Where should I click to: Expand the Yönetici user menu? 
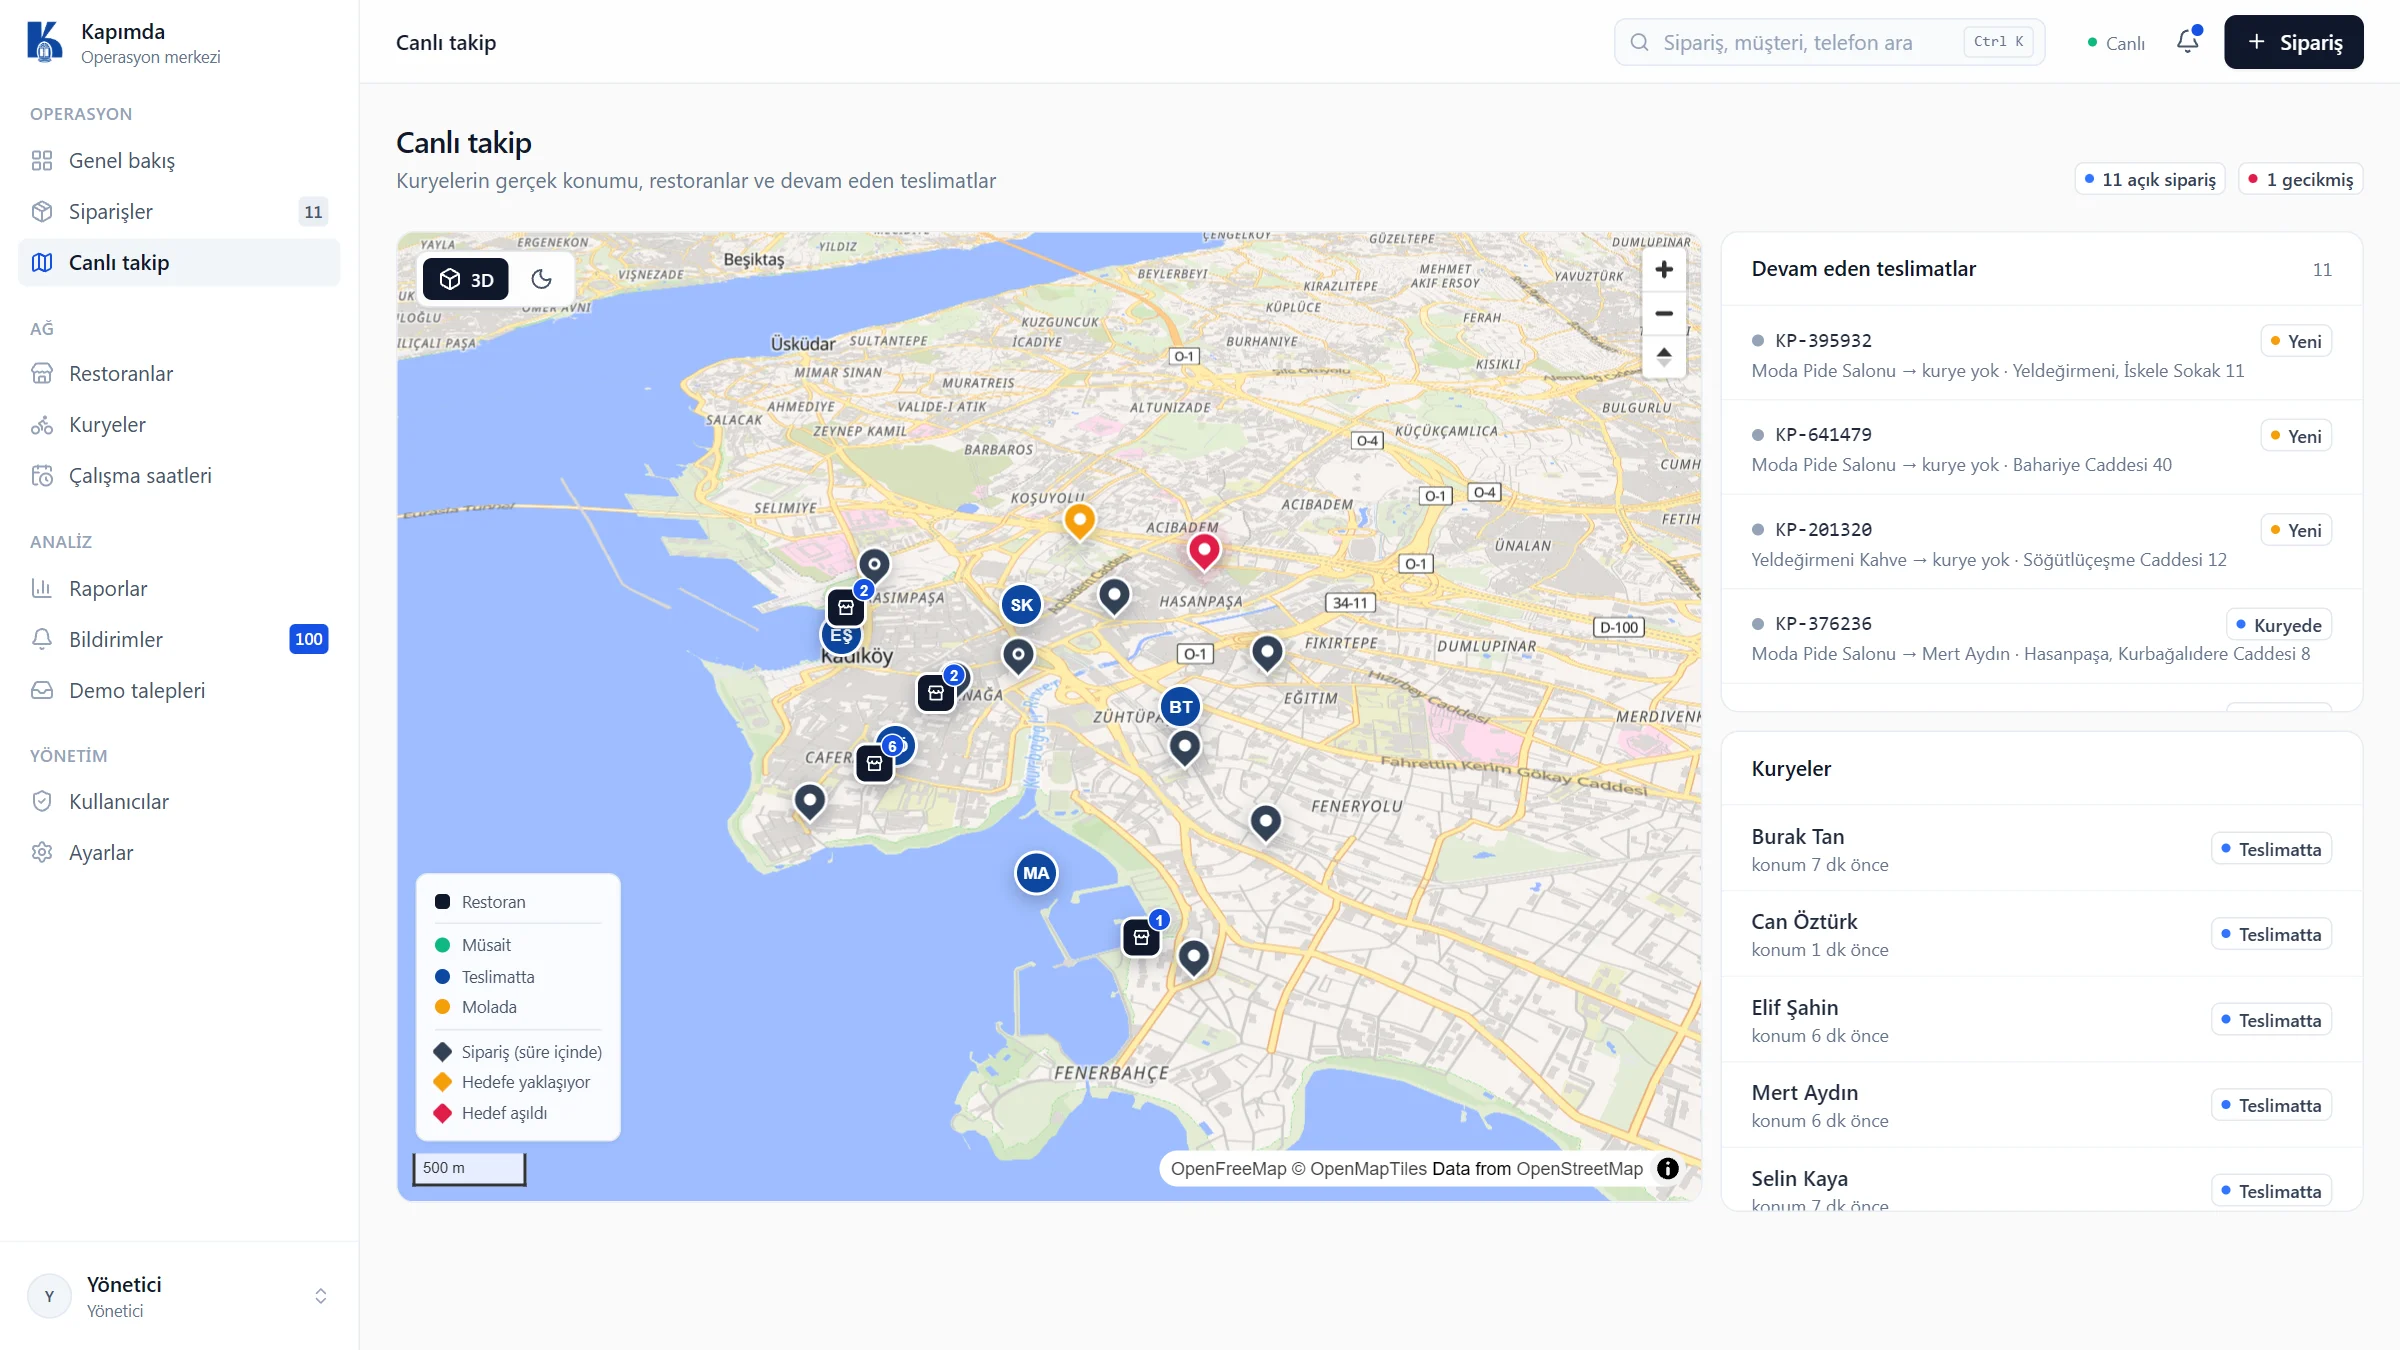coord(179,1296)
